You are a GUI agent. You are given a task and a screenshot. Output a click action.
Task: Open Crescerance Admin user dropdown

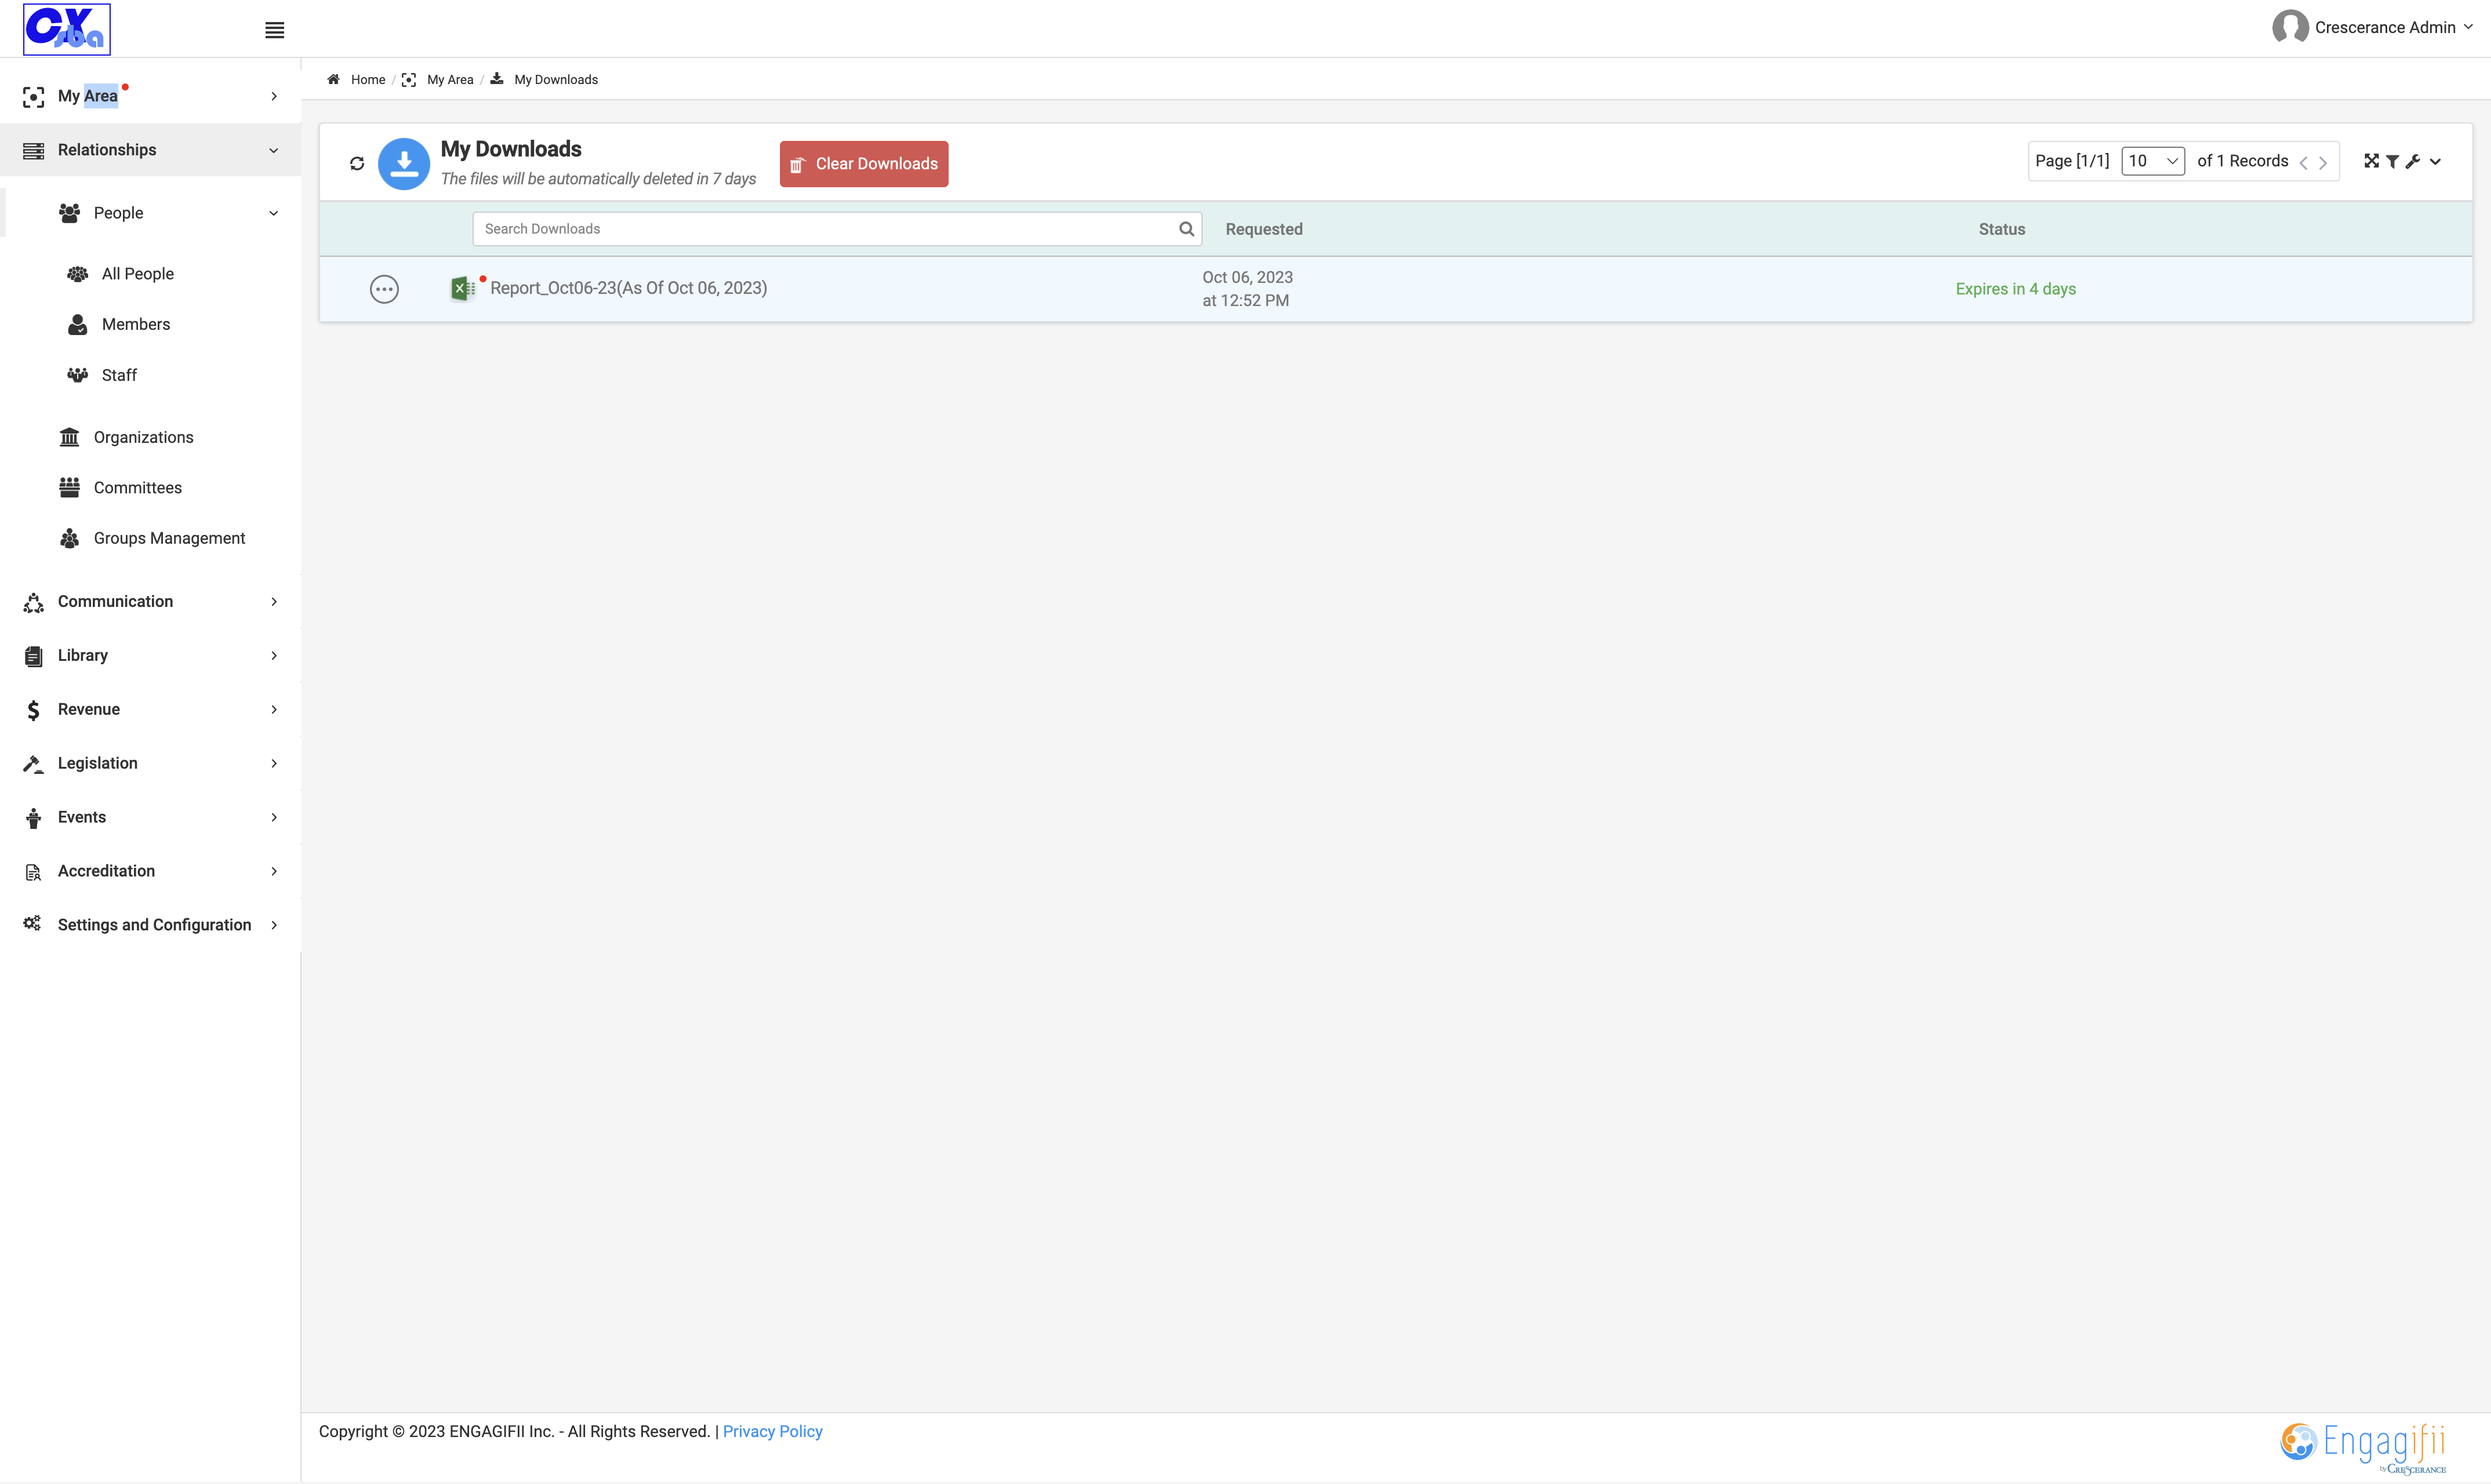click(2393, 27)
